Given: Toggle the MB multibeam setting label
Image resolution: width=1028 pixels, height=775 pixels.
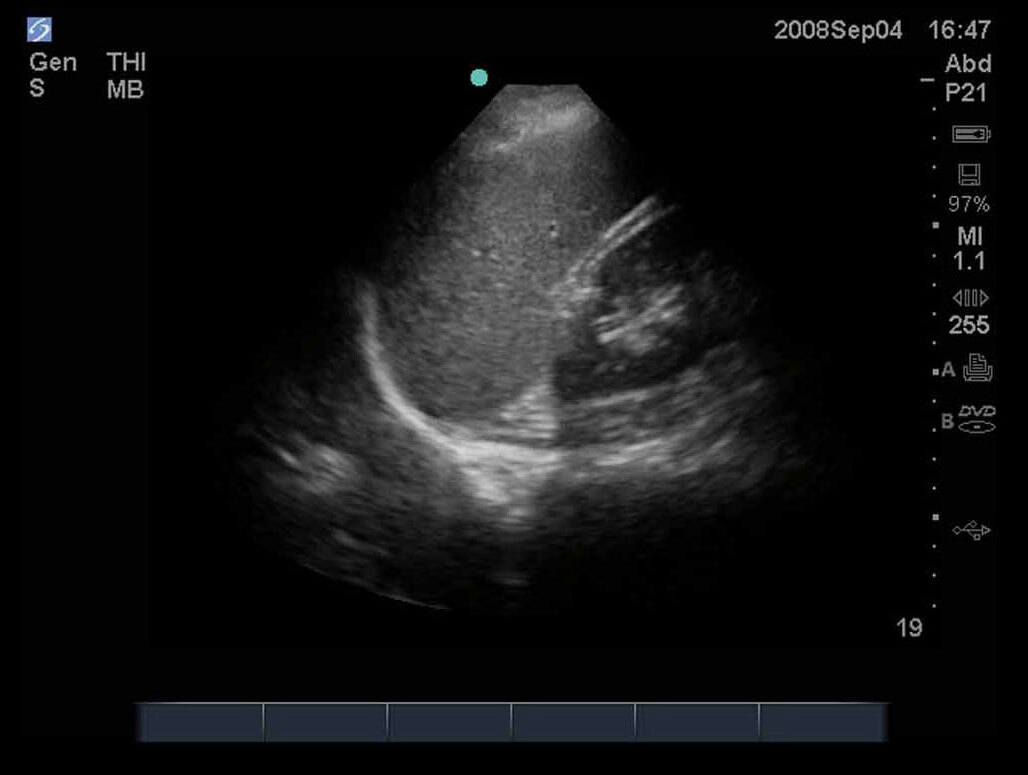Looking at the screenshot, I should point(125,90).
